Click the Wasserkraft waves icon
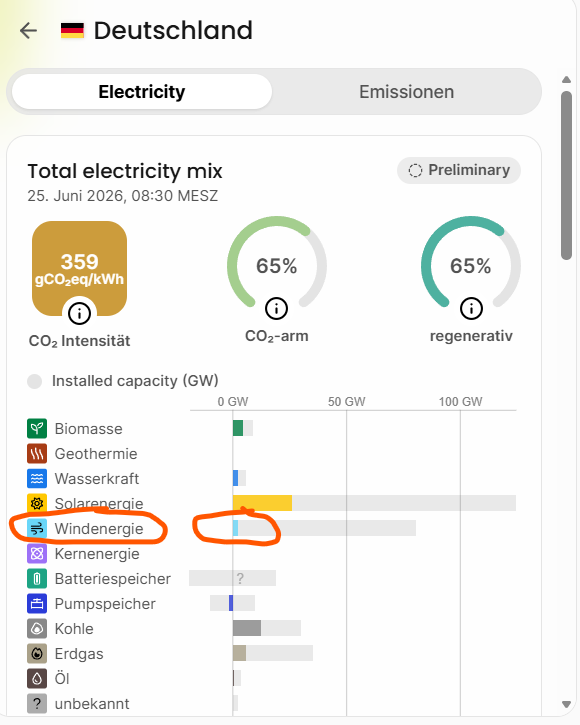This screenshot has height=725, width=580. pos(37,479)
